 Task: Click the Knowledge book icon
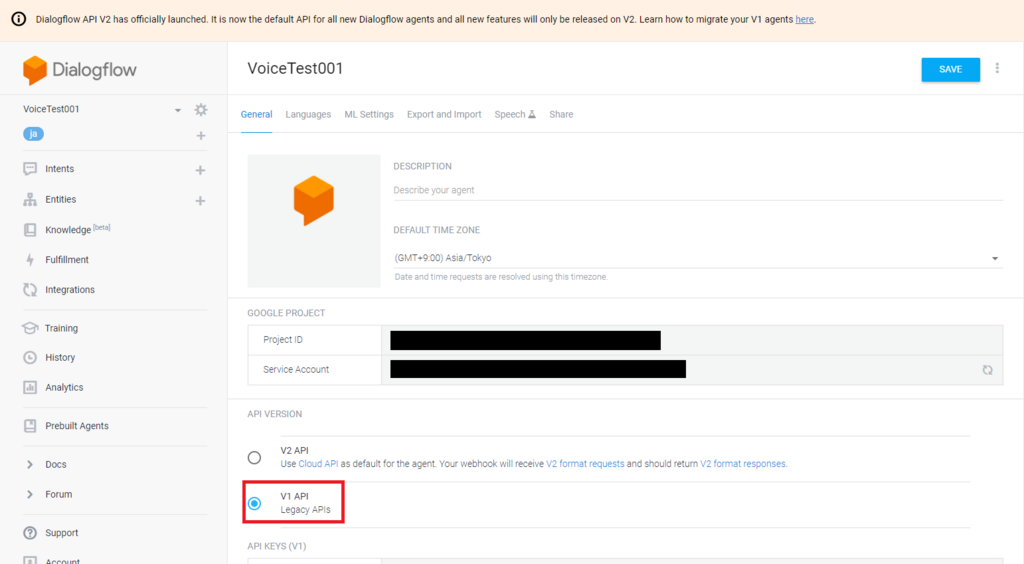pos(30,230)
